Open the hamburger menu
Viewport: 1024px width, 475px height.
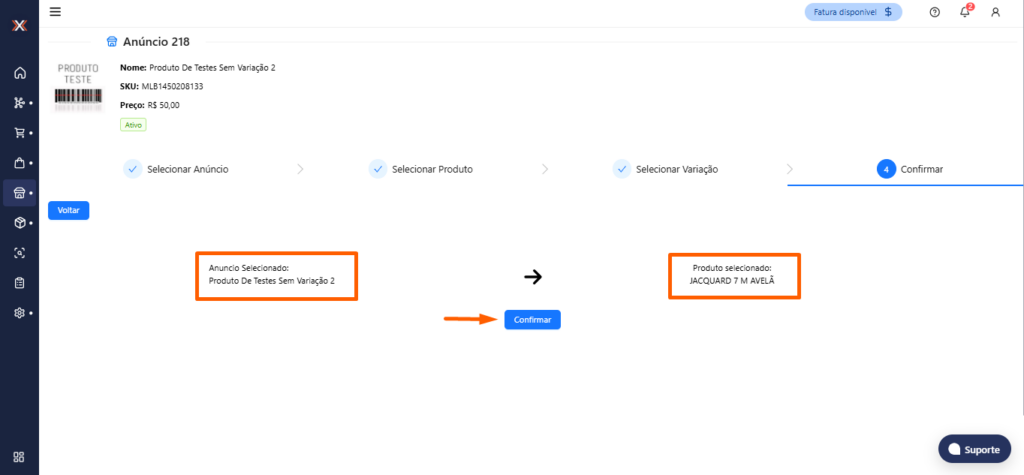point(55,12)
